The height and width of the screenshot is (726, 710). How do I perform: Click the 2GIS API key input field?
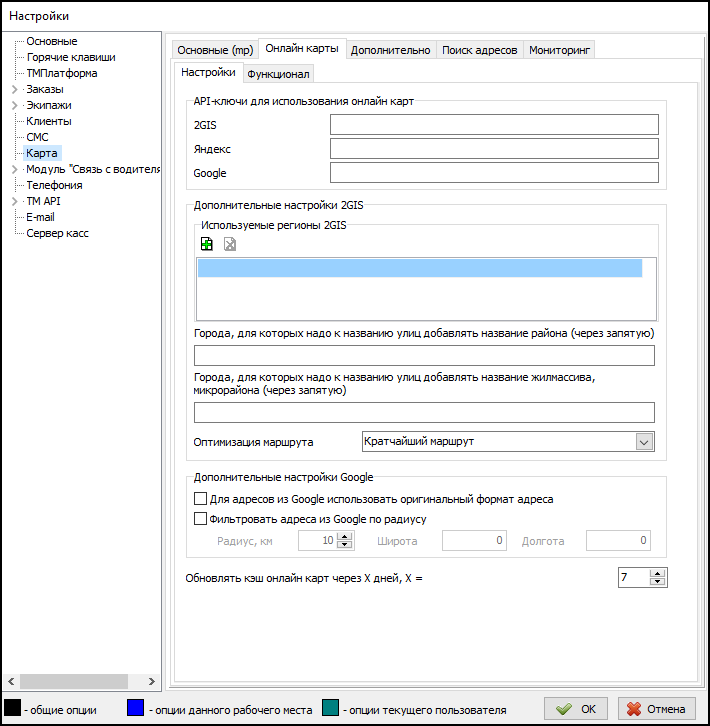click(x=494, y=125)
